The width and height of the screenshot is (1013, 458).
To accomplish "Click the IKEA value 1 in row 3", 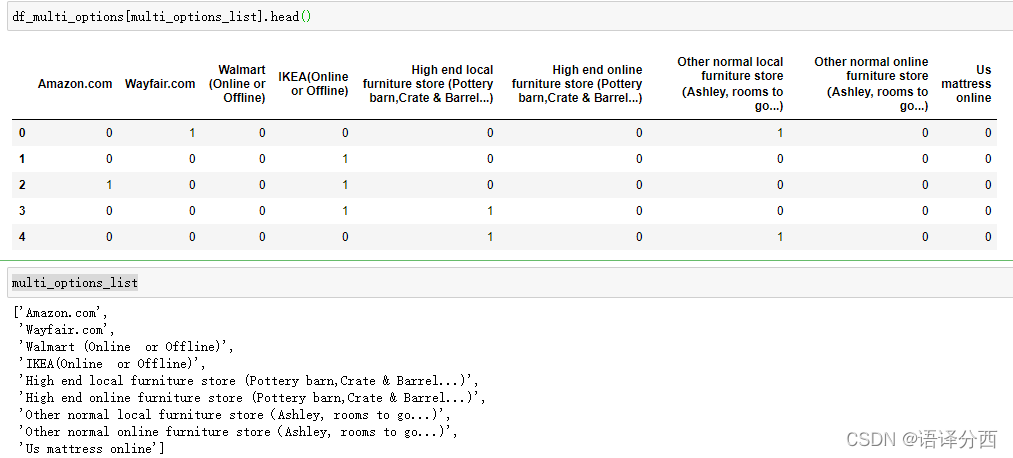I will 345,211.
